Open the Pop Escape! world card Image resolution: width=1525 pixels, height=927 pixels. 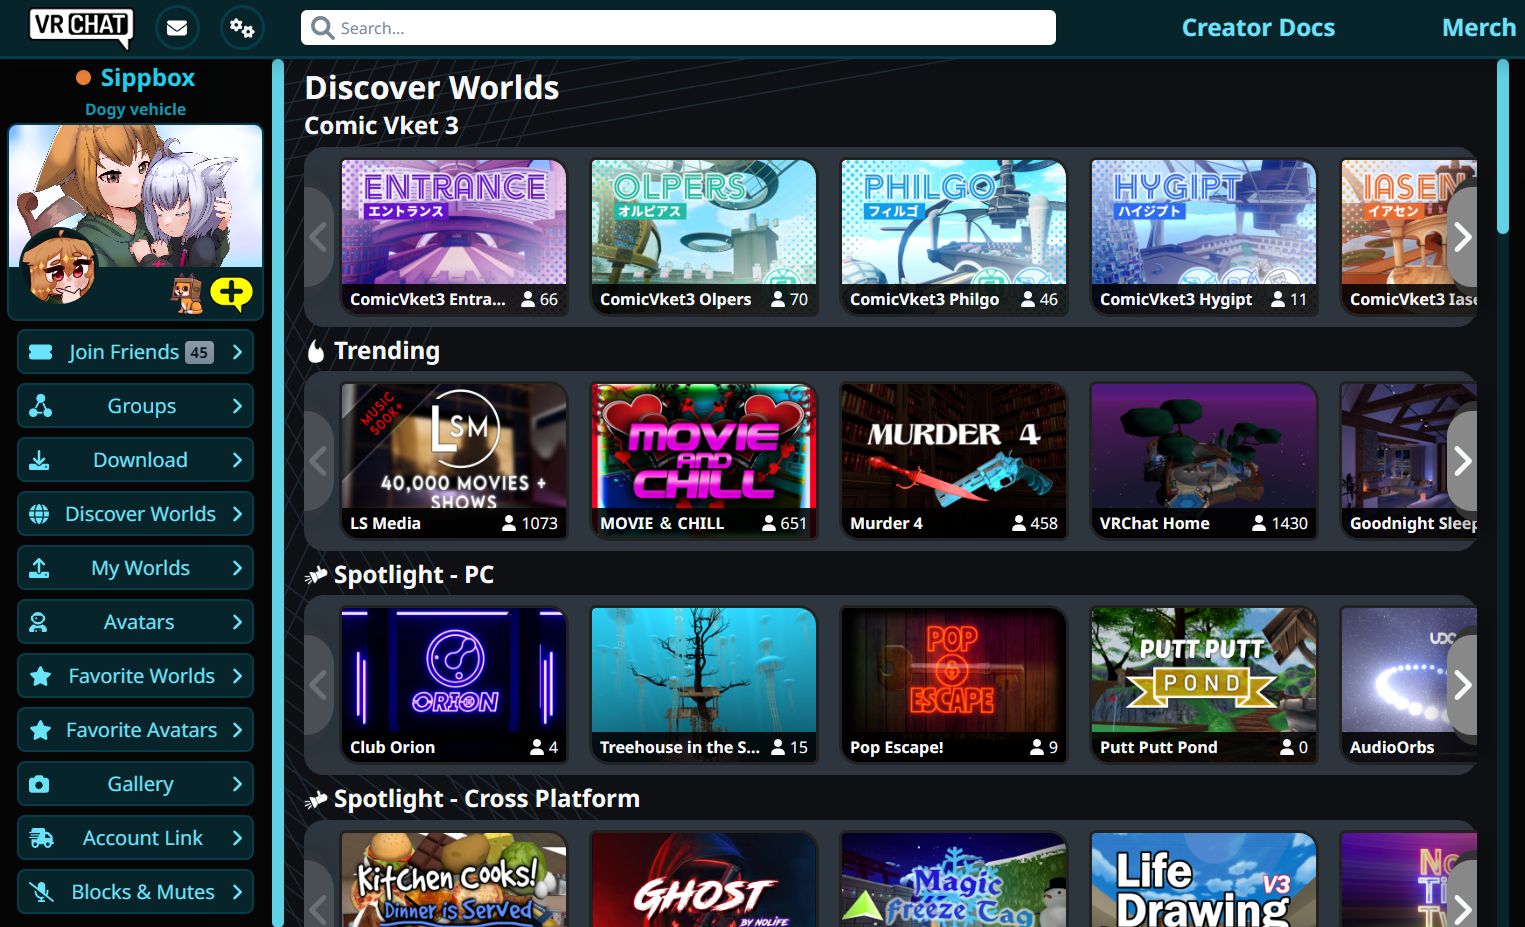[x=954, y=685]
